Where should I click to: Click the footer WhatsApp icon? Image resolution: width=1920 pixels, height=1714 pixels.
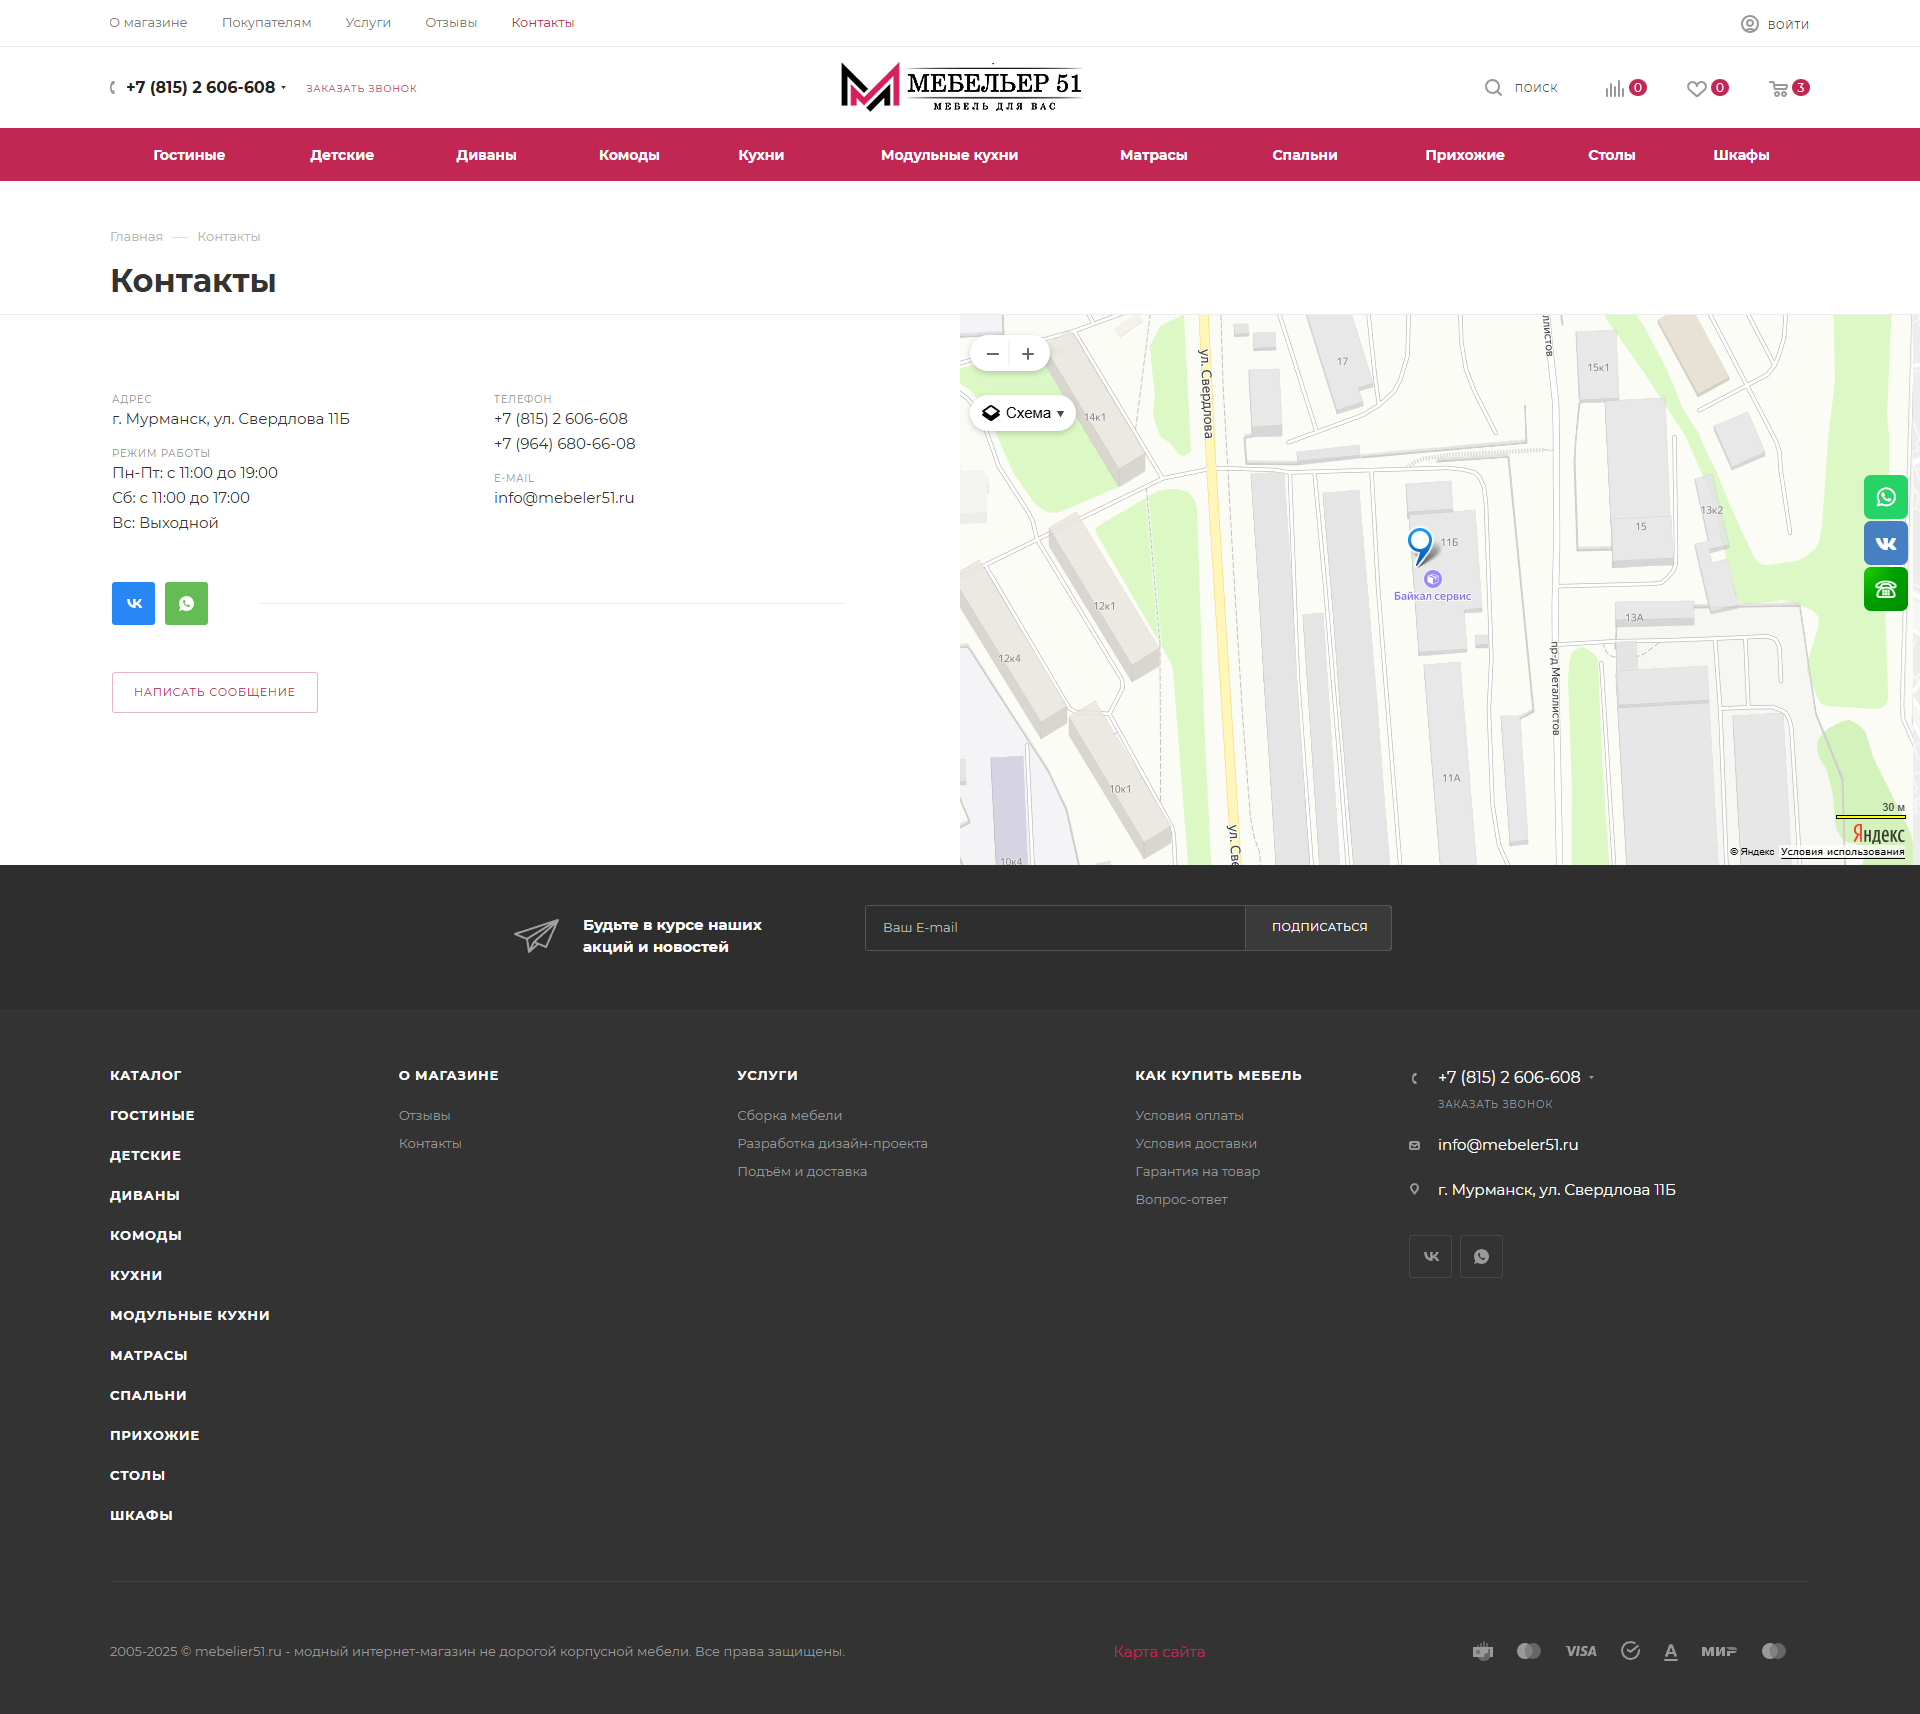pyautogui.click(x=1481, y=1256)
